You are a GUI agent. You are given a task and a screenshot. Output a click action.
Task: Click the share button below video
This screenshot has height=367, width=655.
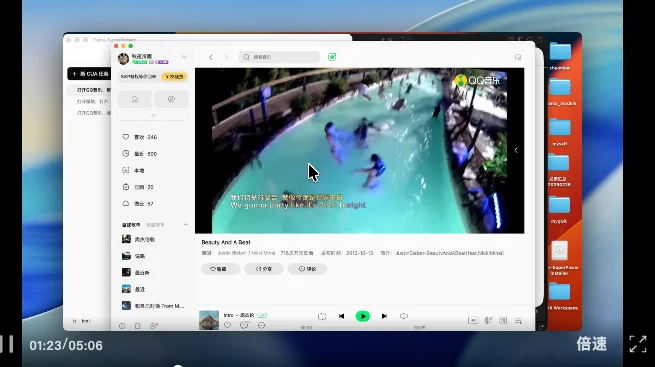264,269
